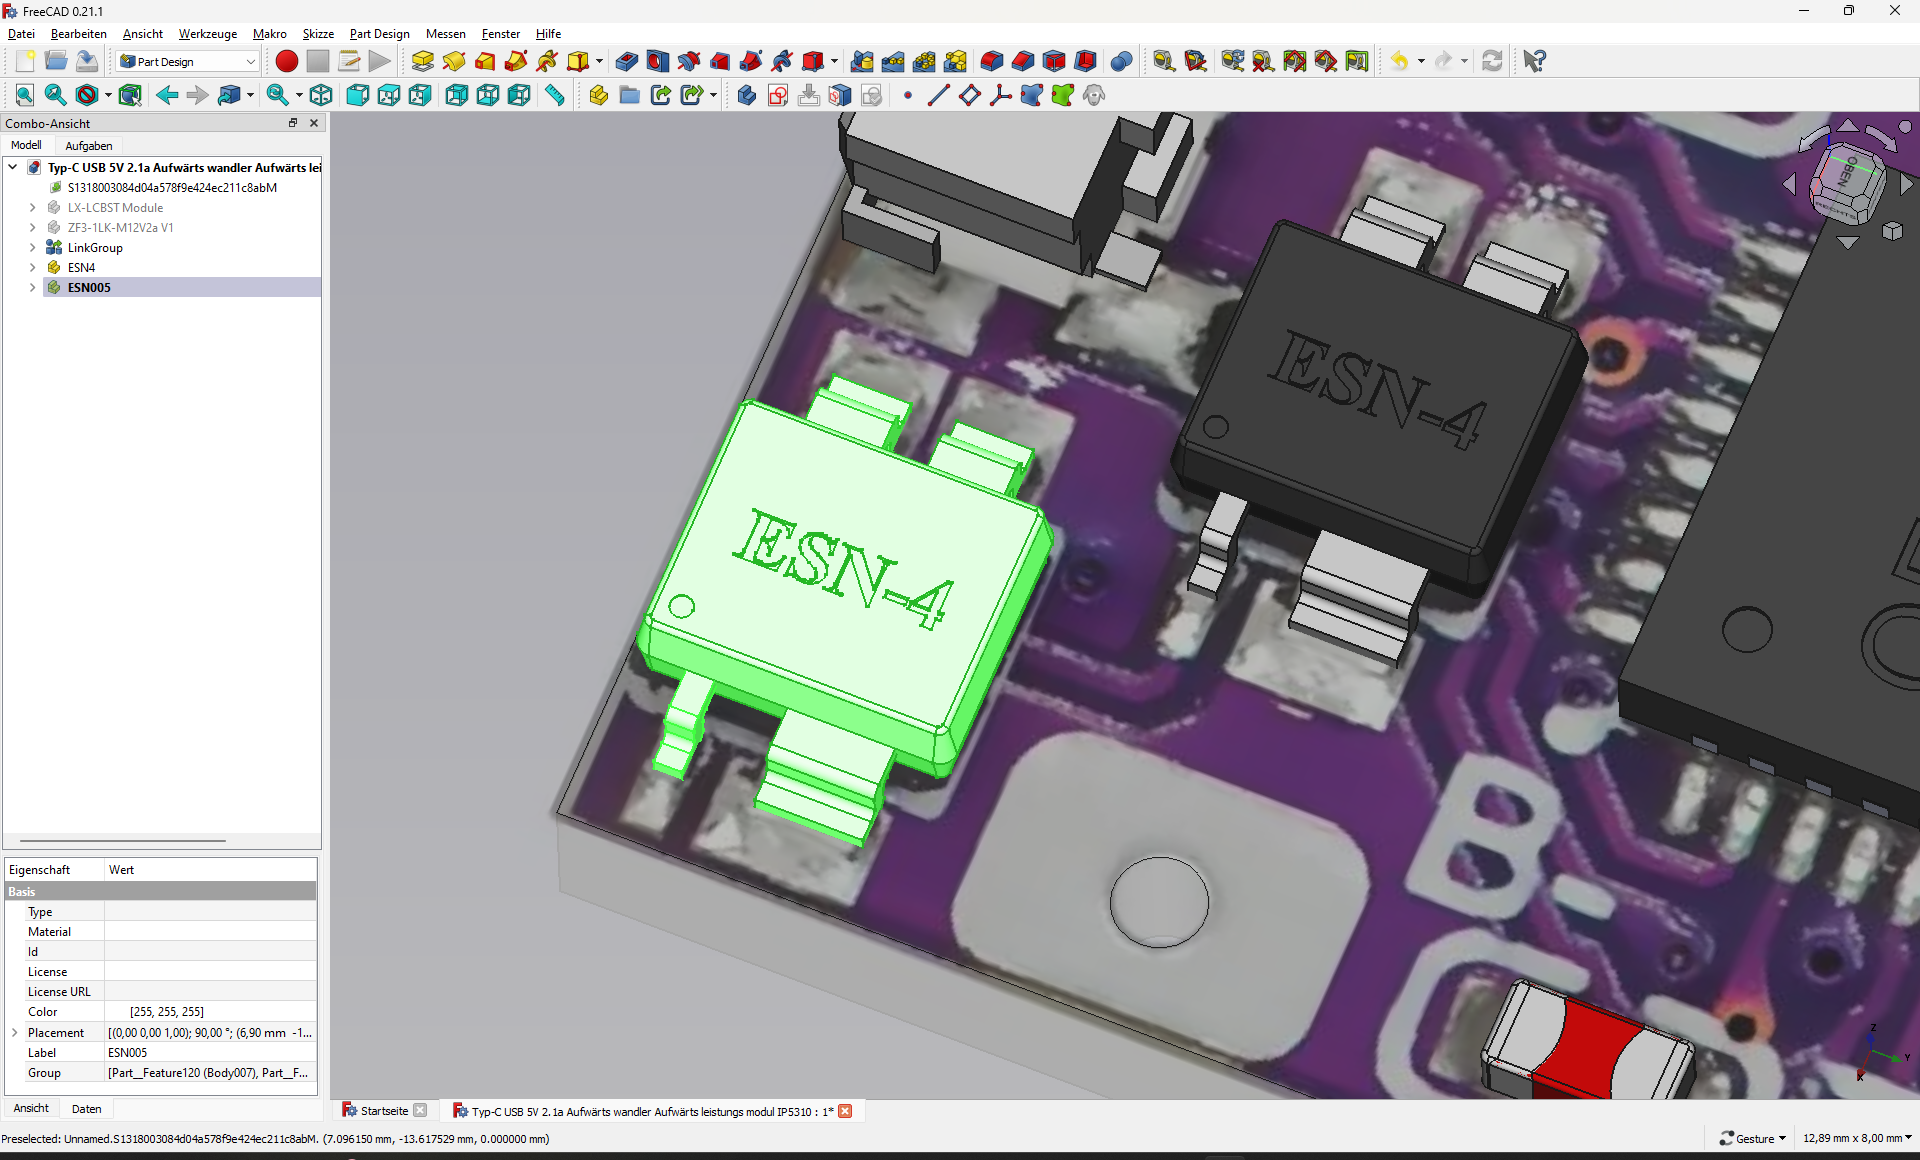Screen dimensions: 1920x1160
Task: Switch to the Aufgaben tab
Action: [89, 145]
